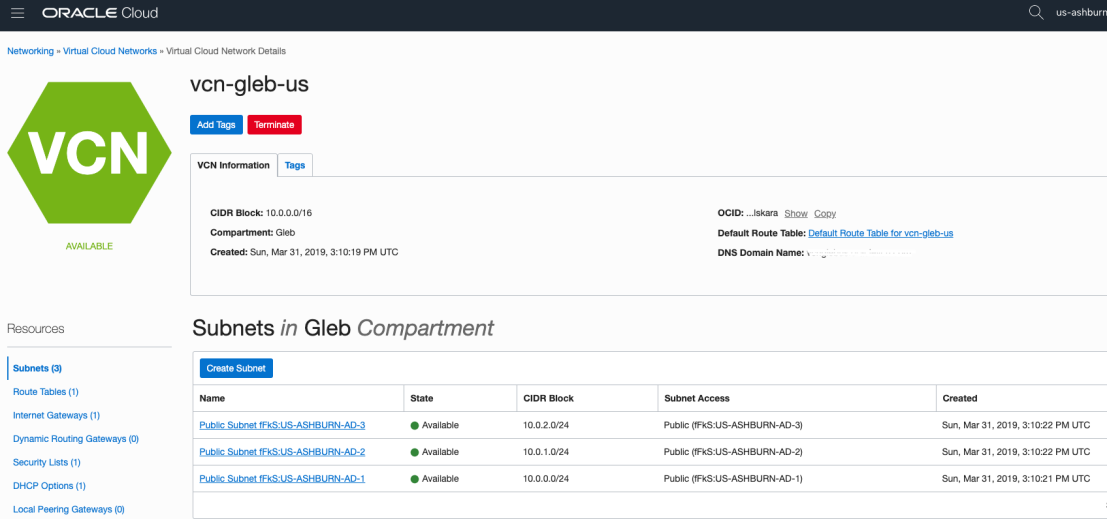Click the Resources heading
The width and height of the screenshot is (1107, 519).
pyautogui.click(x=35, y=329)
